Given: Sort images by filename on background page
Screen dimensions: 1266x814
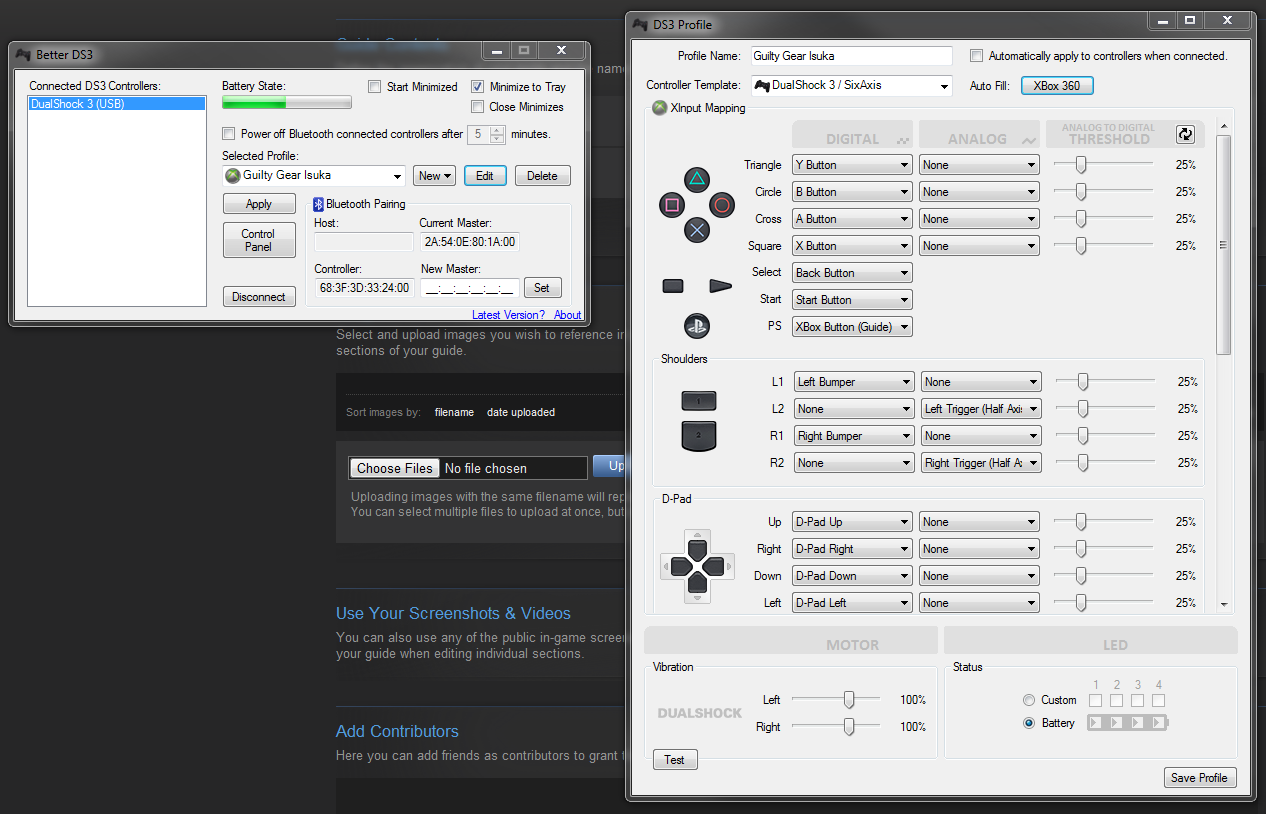Looking at the screenshot, I should click(x=454, y=412).
